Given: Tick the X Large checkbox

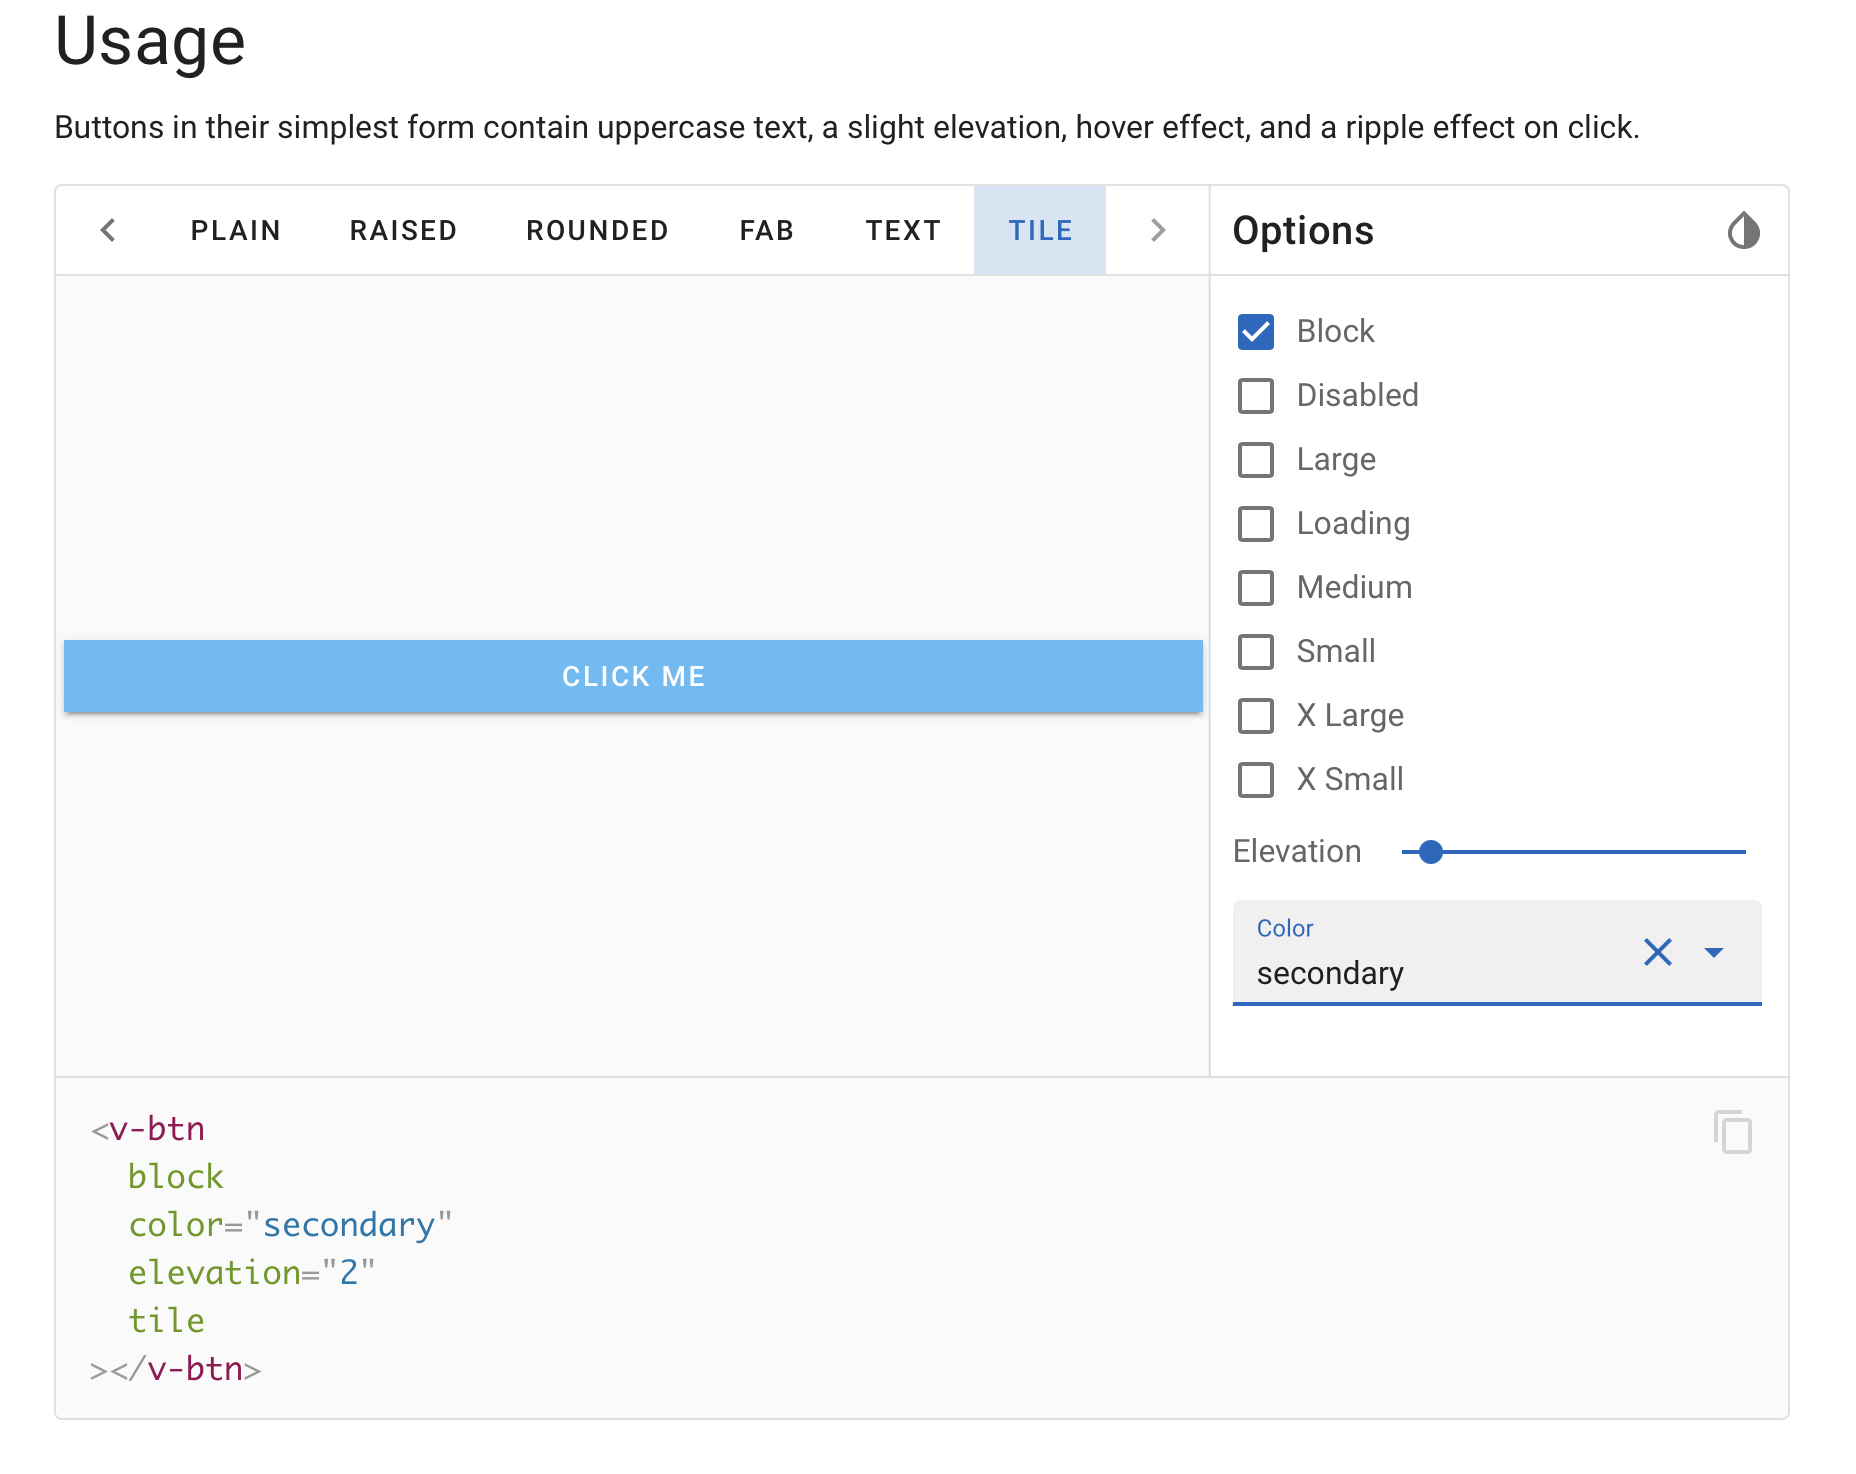Looking at the screenshot, I should pos(1256,716).
